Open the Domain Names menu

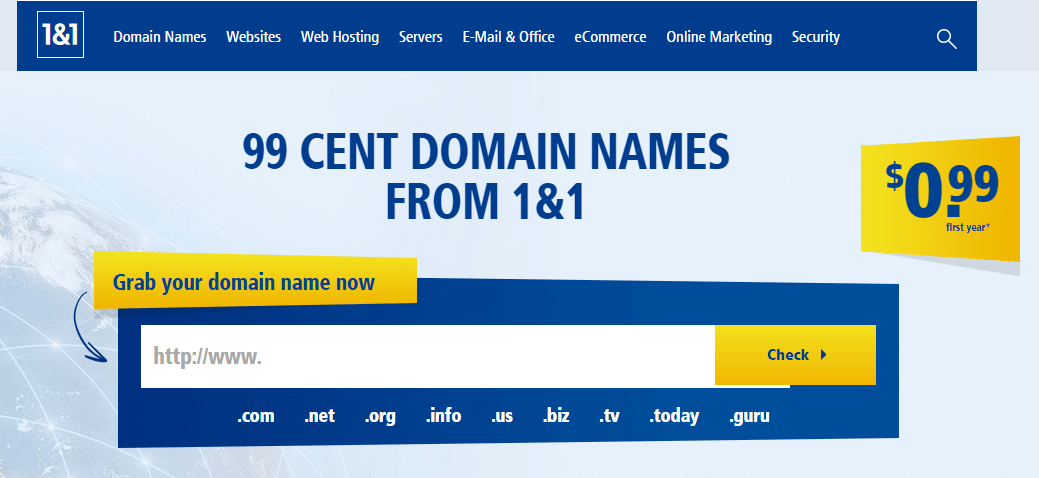(160, 37)
